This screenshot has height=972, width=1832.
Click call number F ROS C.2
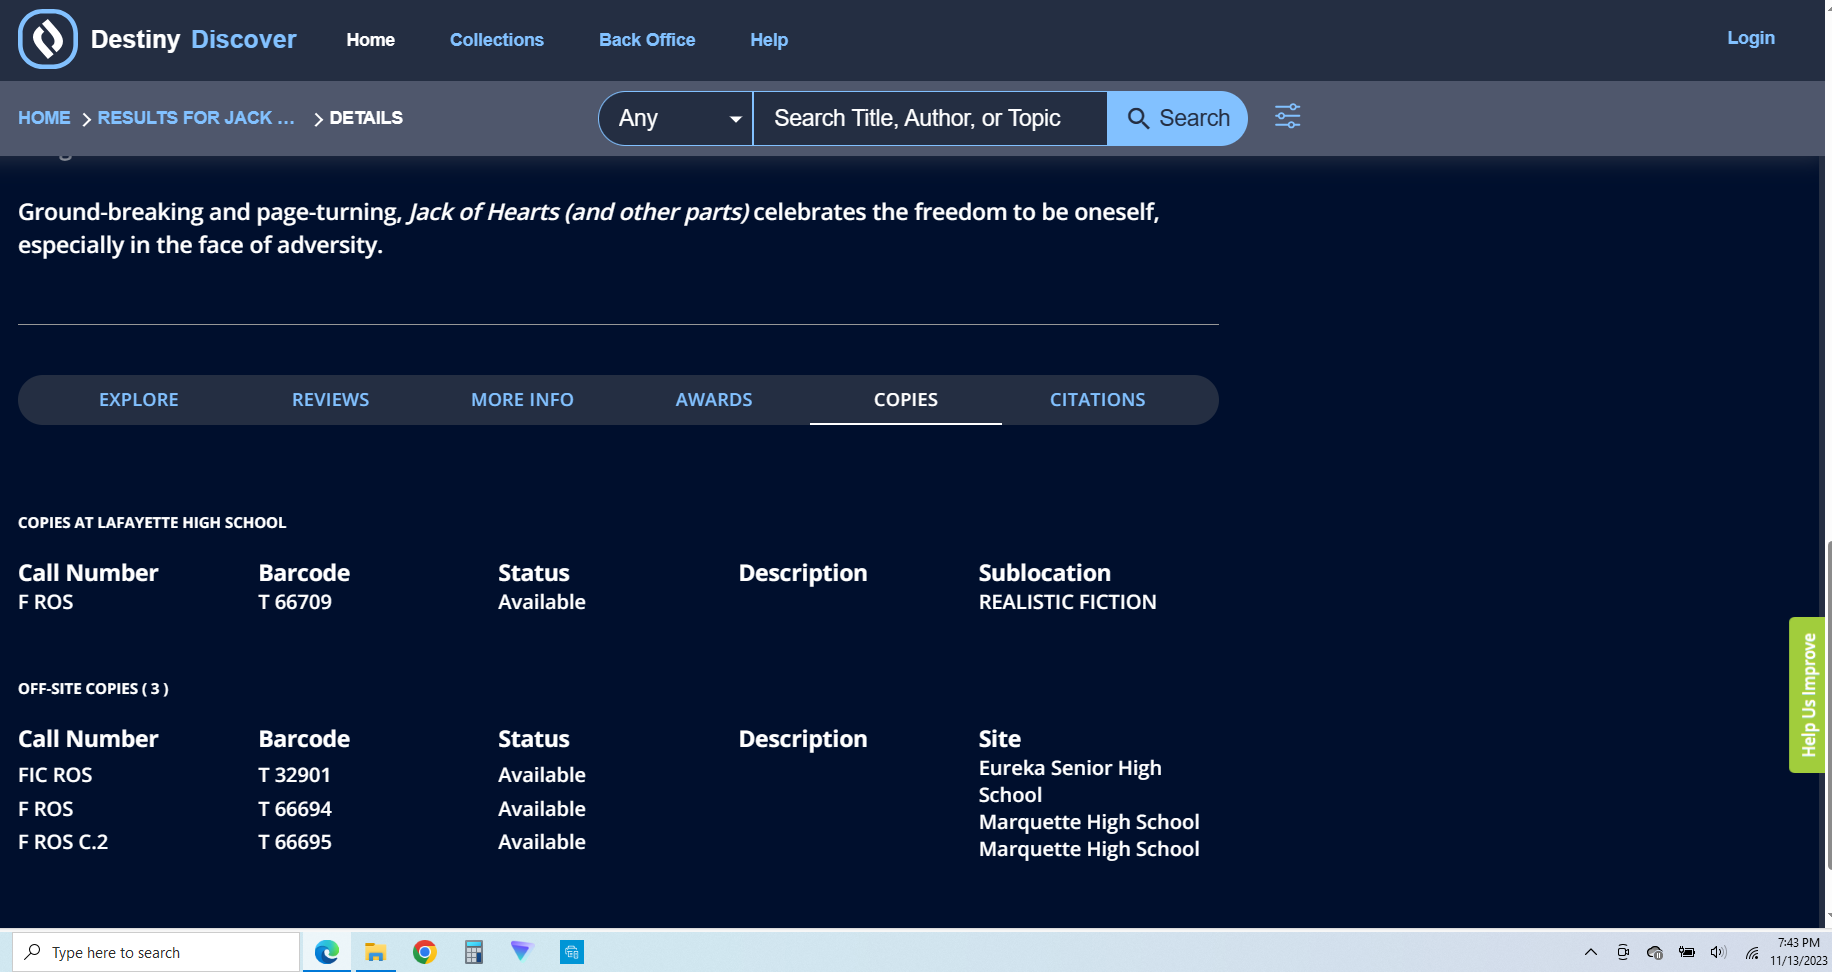click(x=63, y=842)
